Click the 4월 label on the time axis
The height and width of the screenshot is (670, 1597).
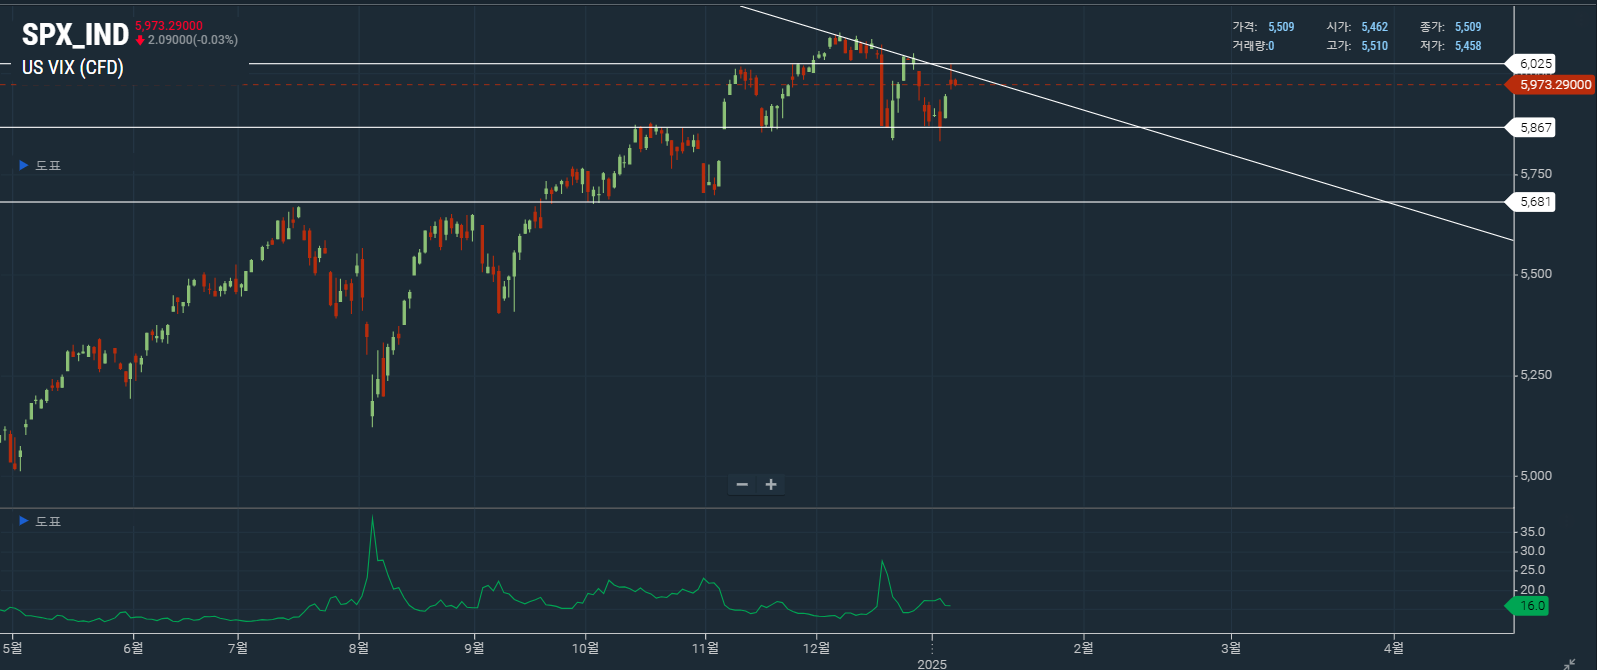point(1393,648)
